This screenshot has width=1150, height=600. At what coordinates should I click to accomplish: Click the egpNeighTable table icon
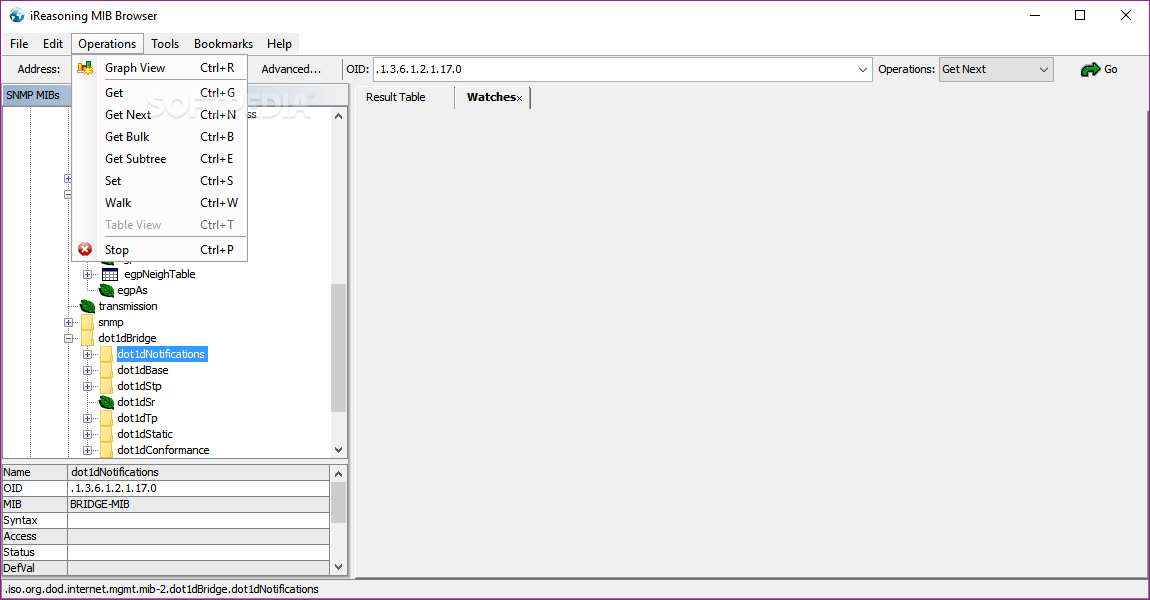pyautogui.click(x=110, y=274)
